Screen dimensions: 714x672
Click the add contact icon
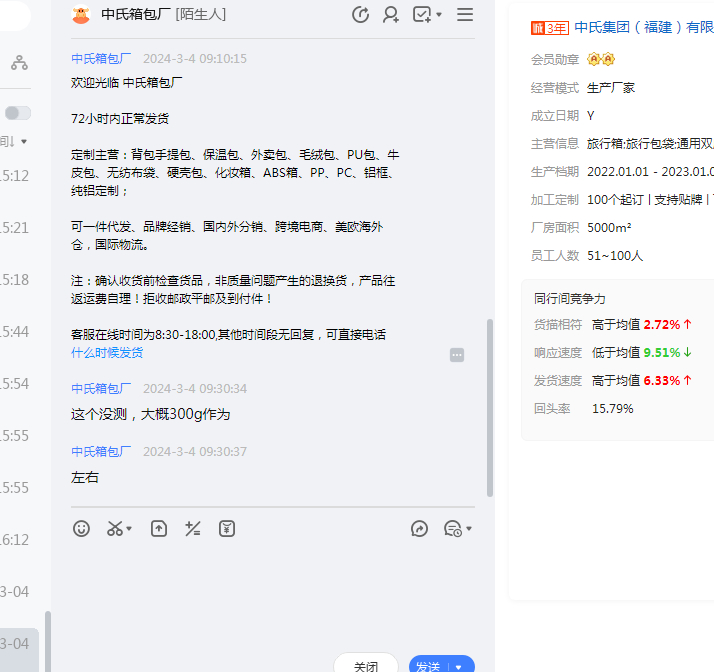point(391,14)
